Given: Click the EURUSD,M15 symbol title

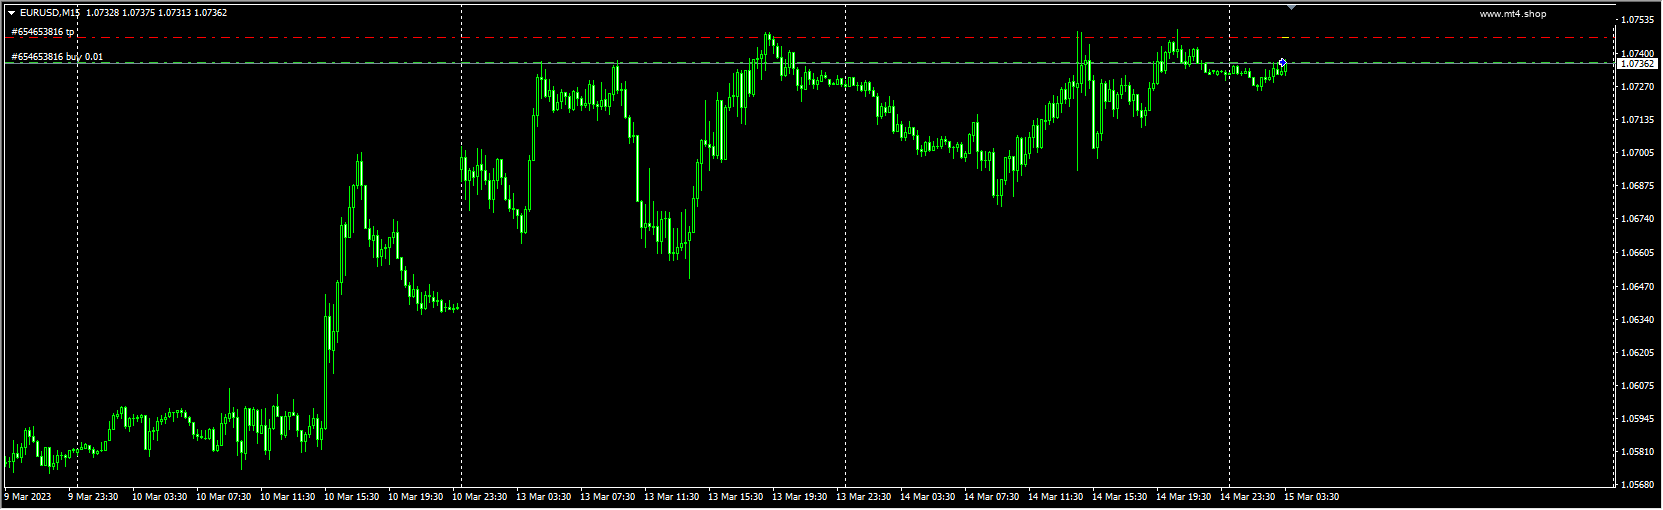Looking at the screenshot, I should pyautogui.click(x=50, y=13).
